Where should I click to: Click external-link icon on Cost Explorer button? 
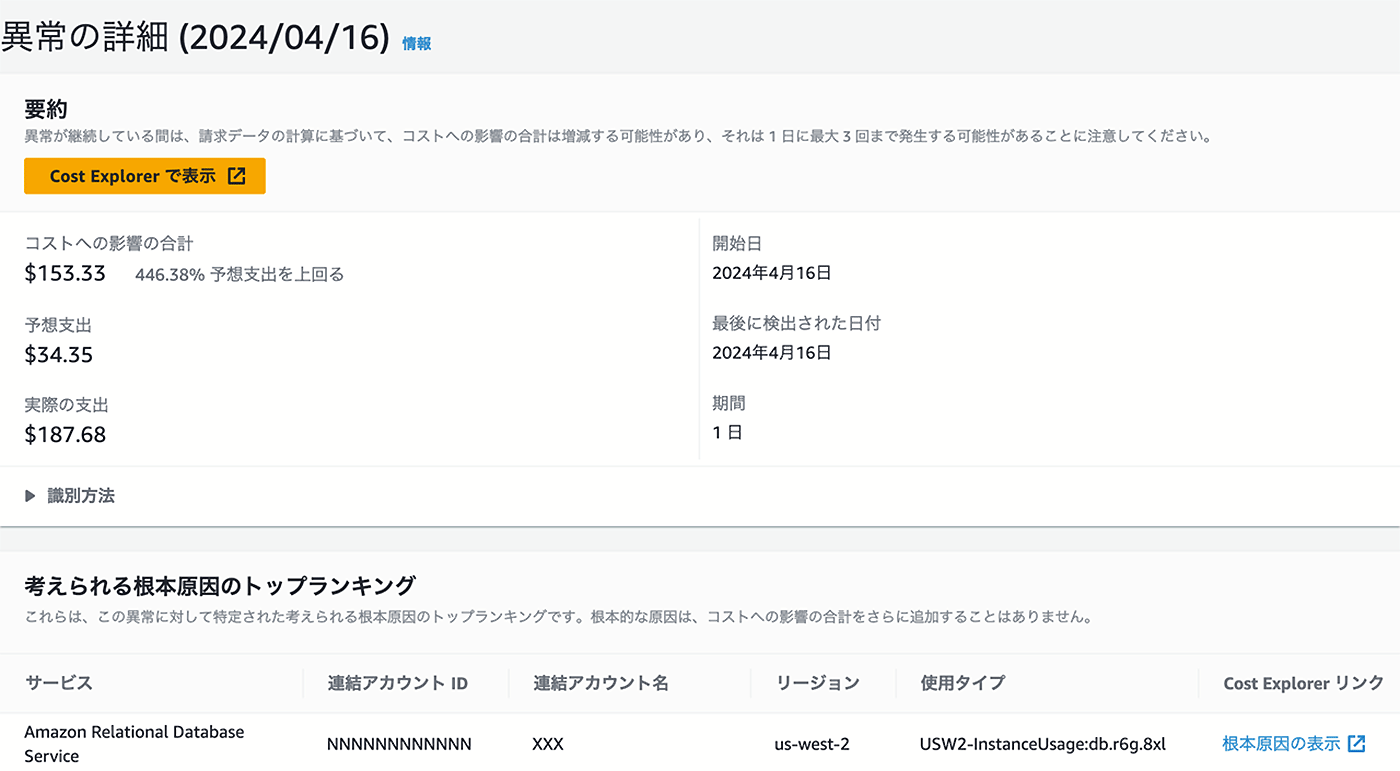coord(237,176)
